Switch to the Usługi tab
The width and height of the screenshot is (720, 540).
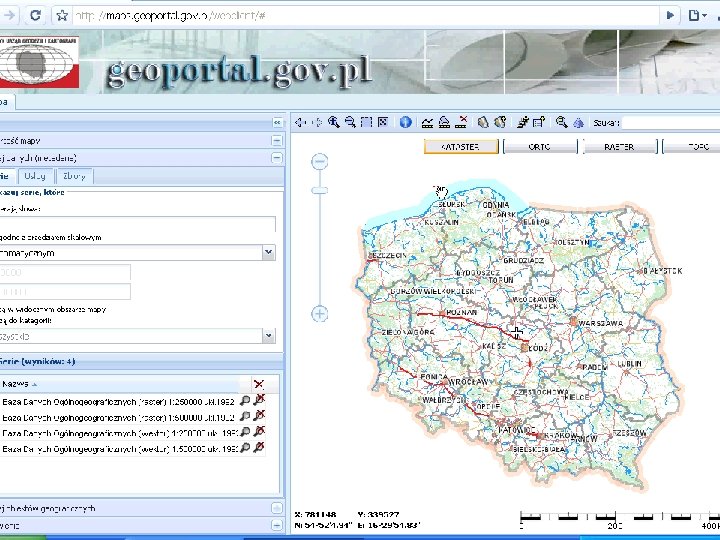tap(35, 176)
